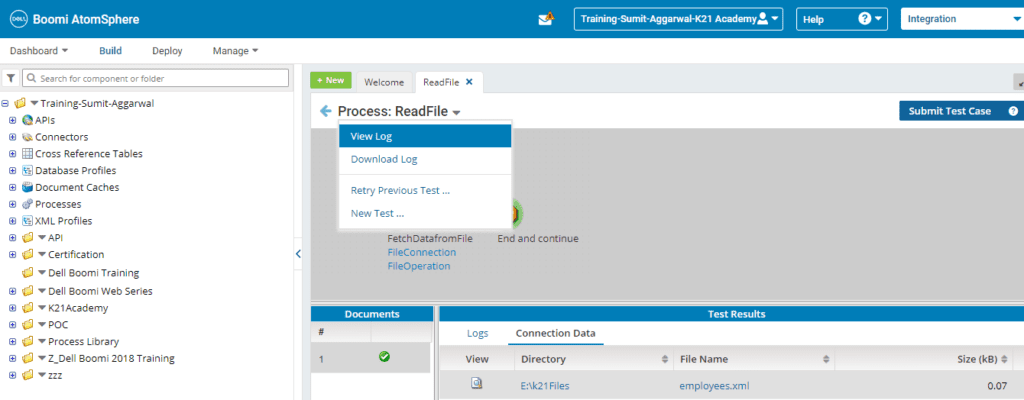Select the Database Profiles tree item
This screenshot has height=400, width=1024.
pyautogui.click(x=76, y=171)
